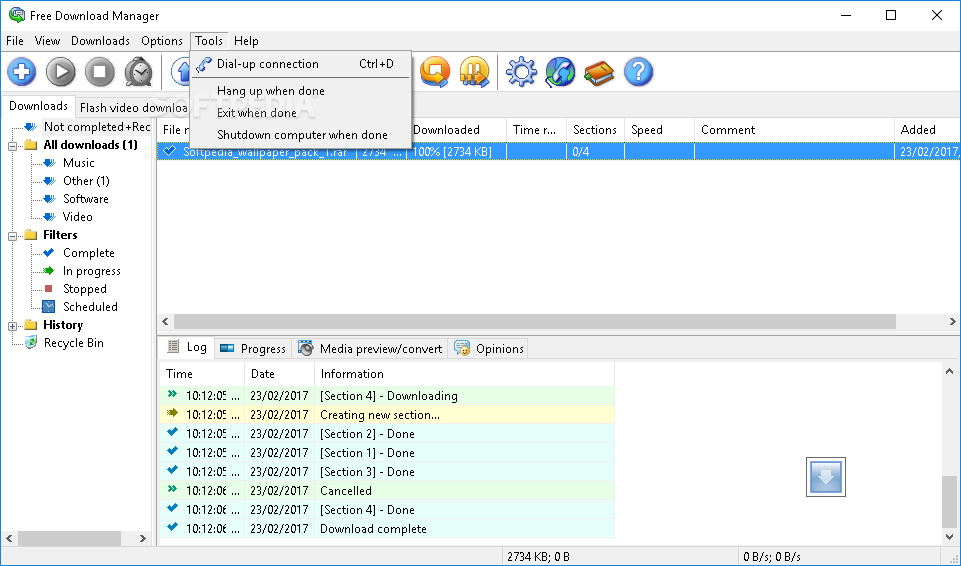Click scroll right arrow of download list
Screen dimensions: 961x566
(x=952, y=321)
